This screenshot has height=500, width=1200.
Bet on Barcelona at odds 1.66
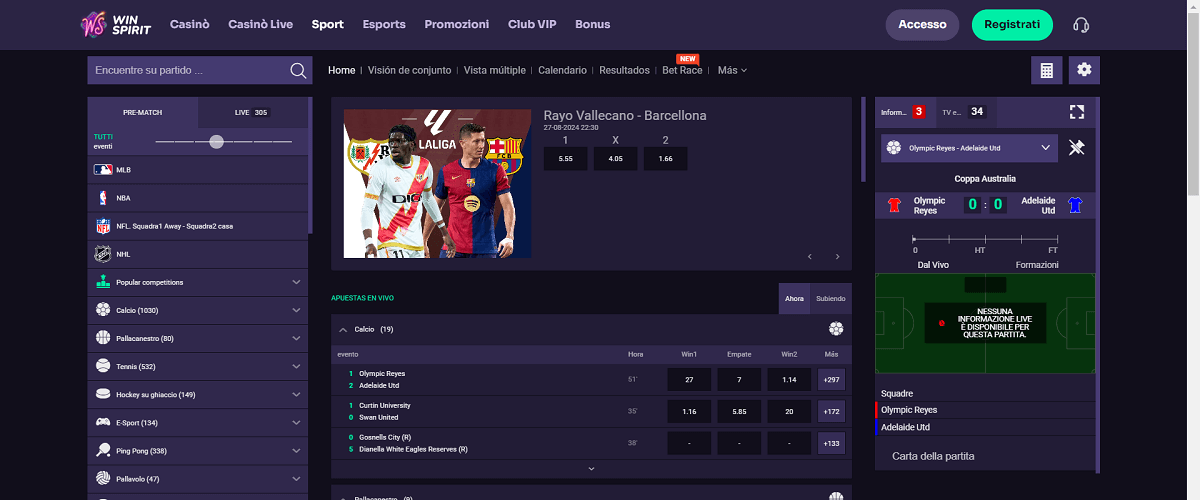[x=666, y=158]
